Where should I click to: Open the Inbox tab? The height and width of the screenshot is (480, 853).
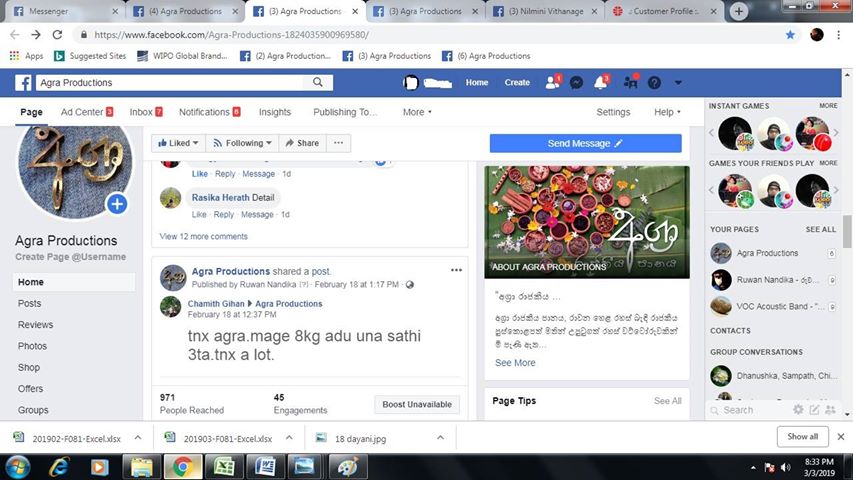(x=146, y=112)
